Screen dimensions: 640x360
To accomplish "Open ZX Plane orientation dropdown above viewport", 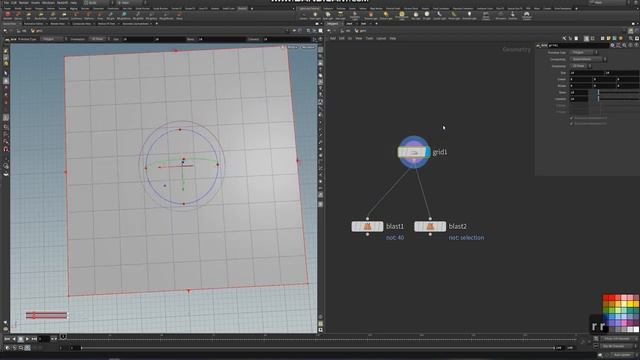I will coord(98,39).
